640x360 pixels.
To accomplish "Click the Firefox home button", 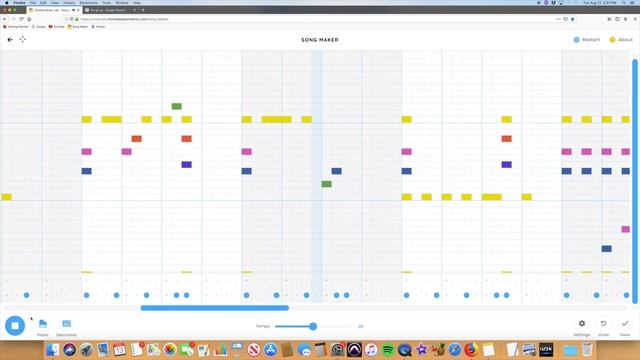I will click(29, 19).
